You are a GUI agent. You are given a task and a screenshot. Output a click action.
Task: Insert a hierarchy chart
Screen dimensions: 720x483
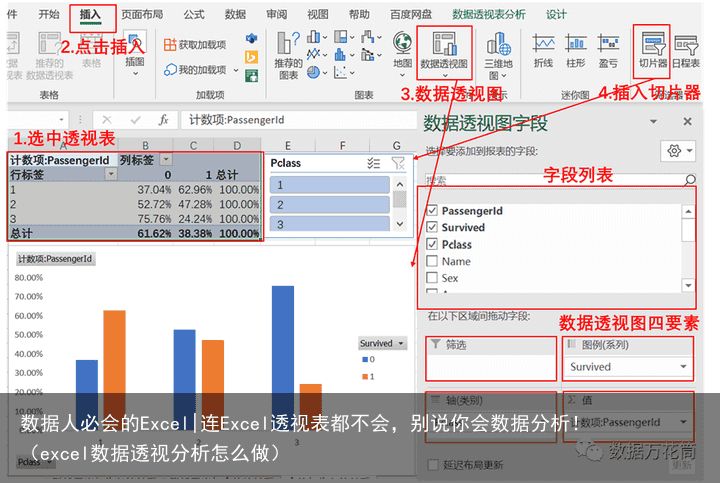pyautogui.click(x=344, y=37)
